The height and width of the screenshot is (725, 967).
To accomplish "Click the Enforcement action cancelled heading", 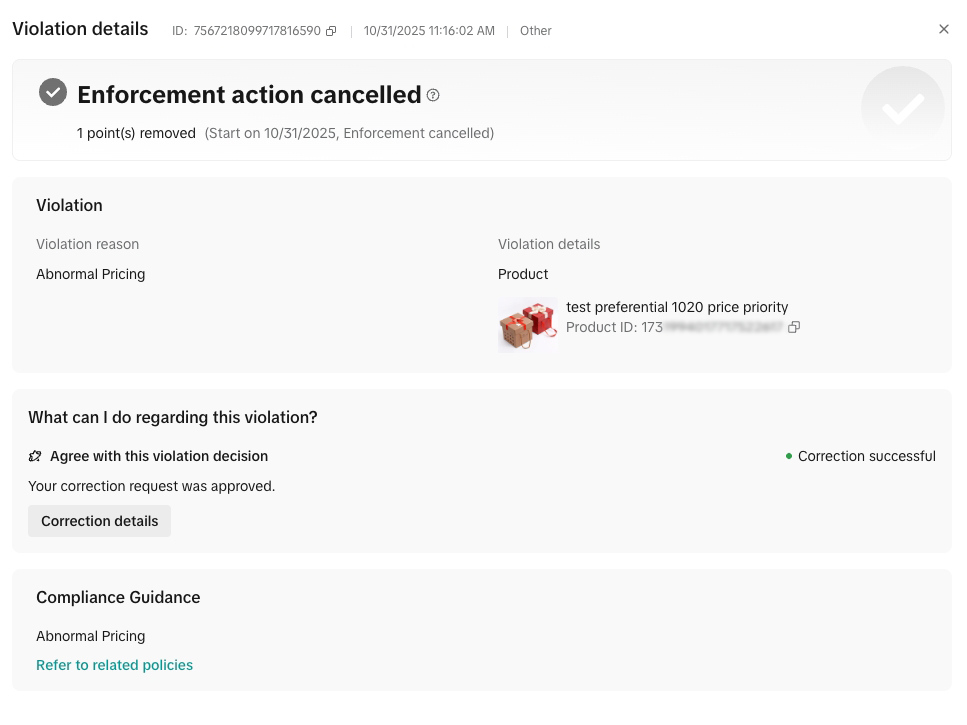I will 249,95.
